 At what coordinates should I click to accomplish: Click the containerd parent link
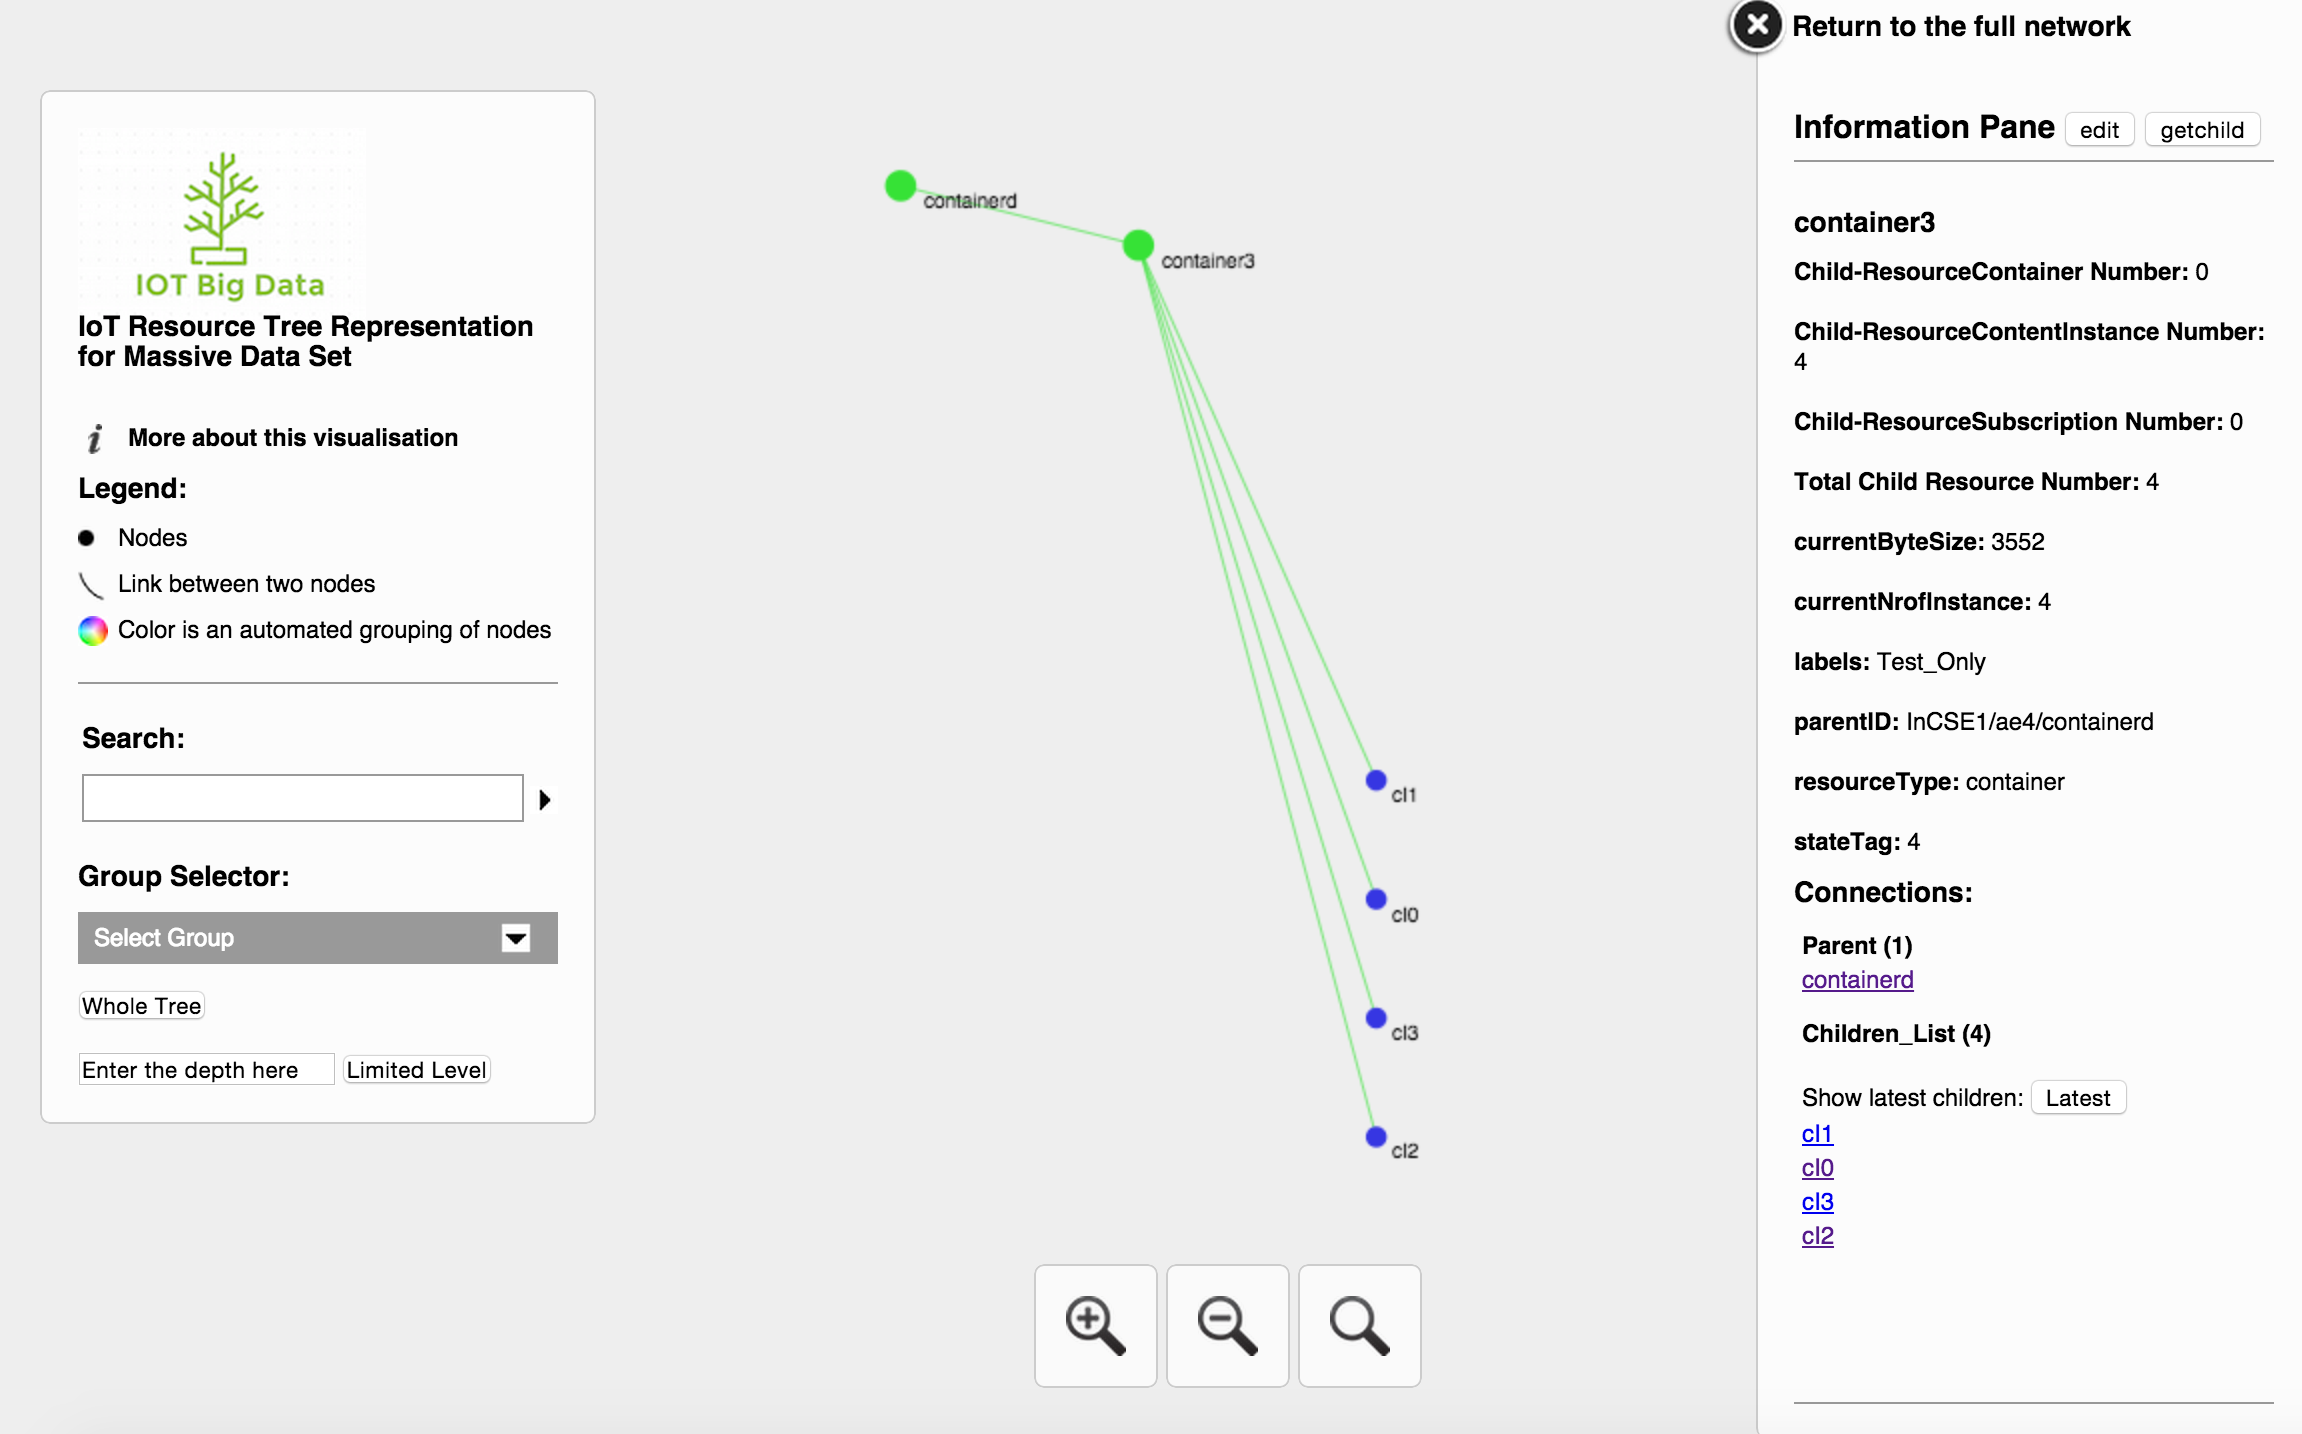[x=1854, y=978]
